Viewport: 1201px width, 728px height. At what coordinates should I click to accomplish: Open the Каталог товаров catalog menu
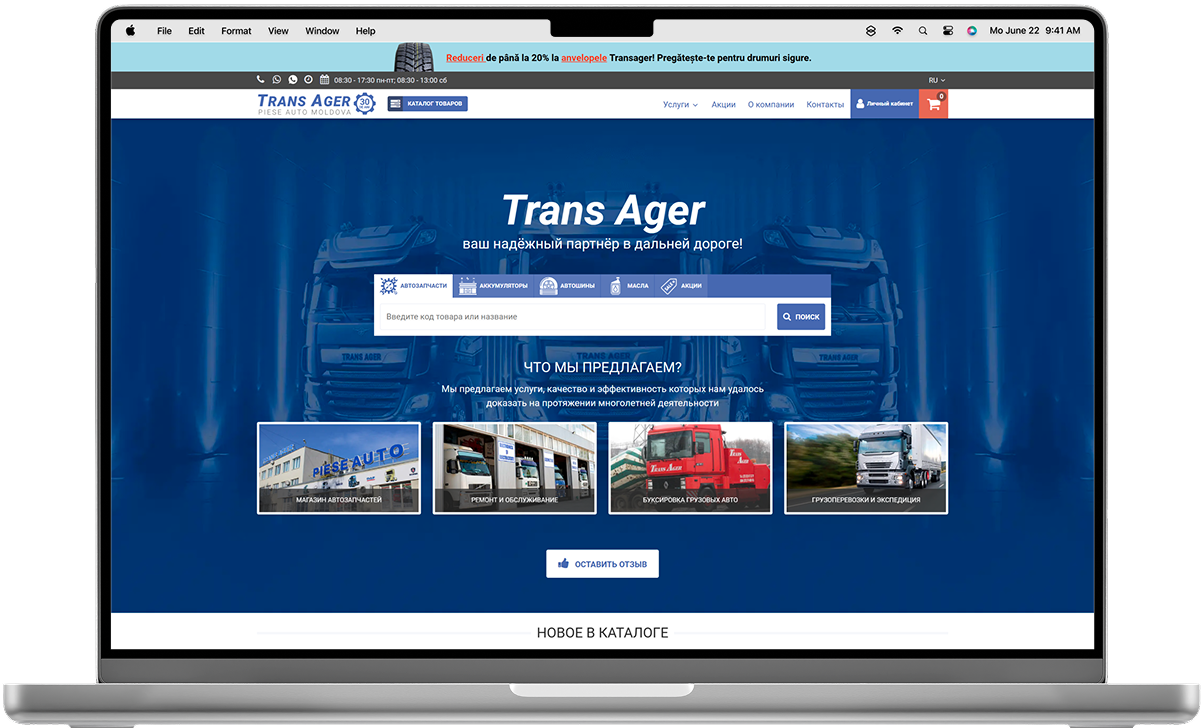pos(427,104)
